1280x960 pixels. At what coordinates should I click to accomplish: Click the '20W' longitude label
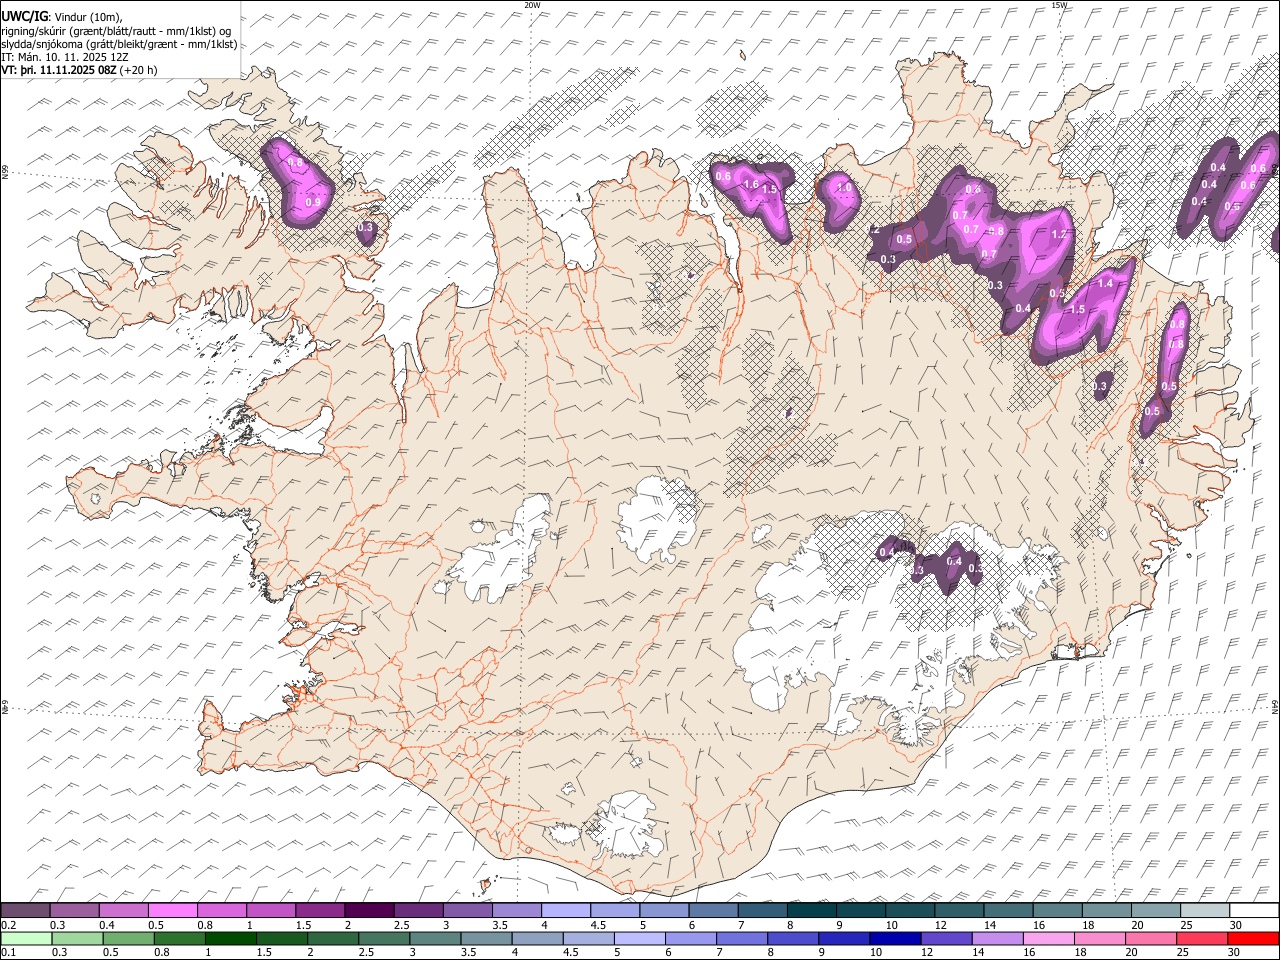coord(533,5)
